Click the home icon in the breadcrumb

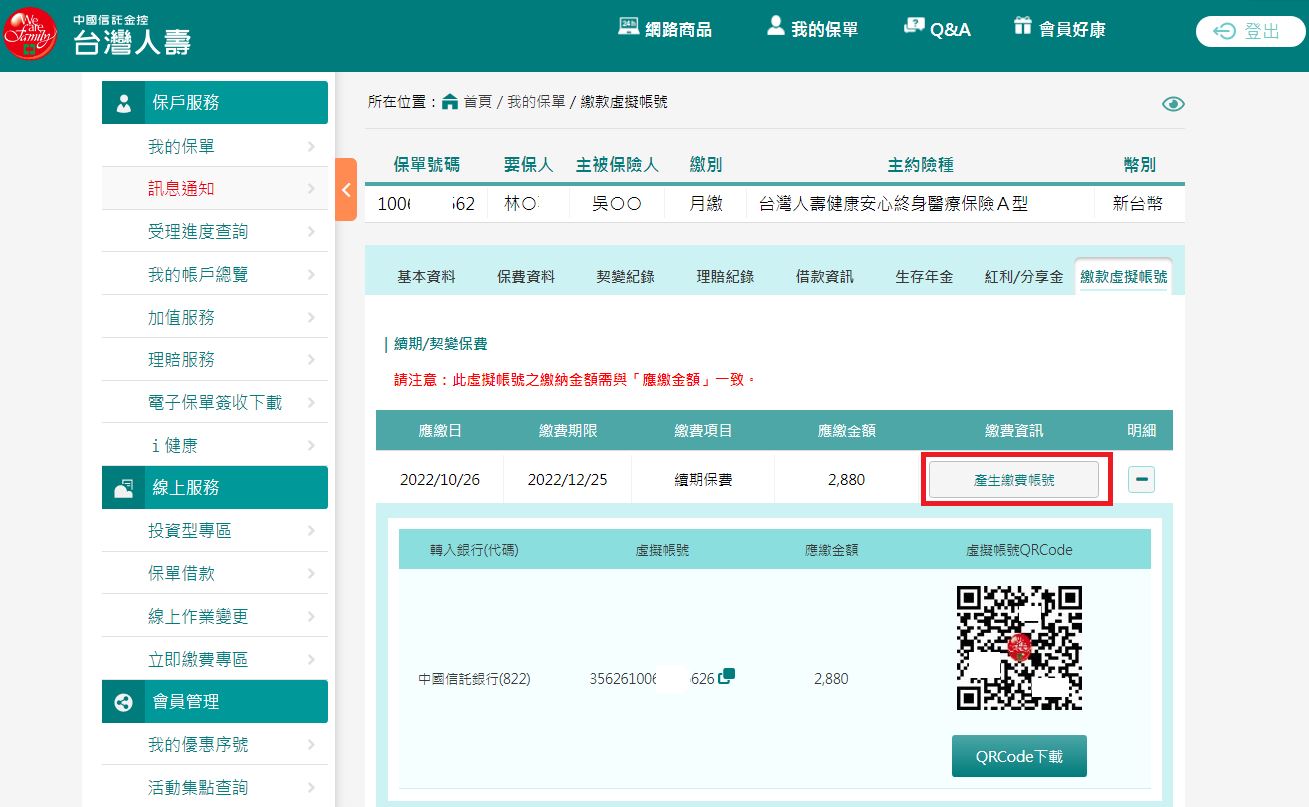coord(450,101)
